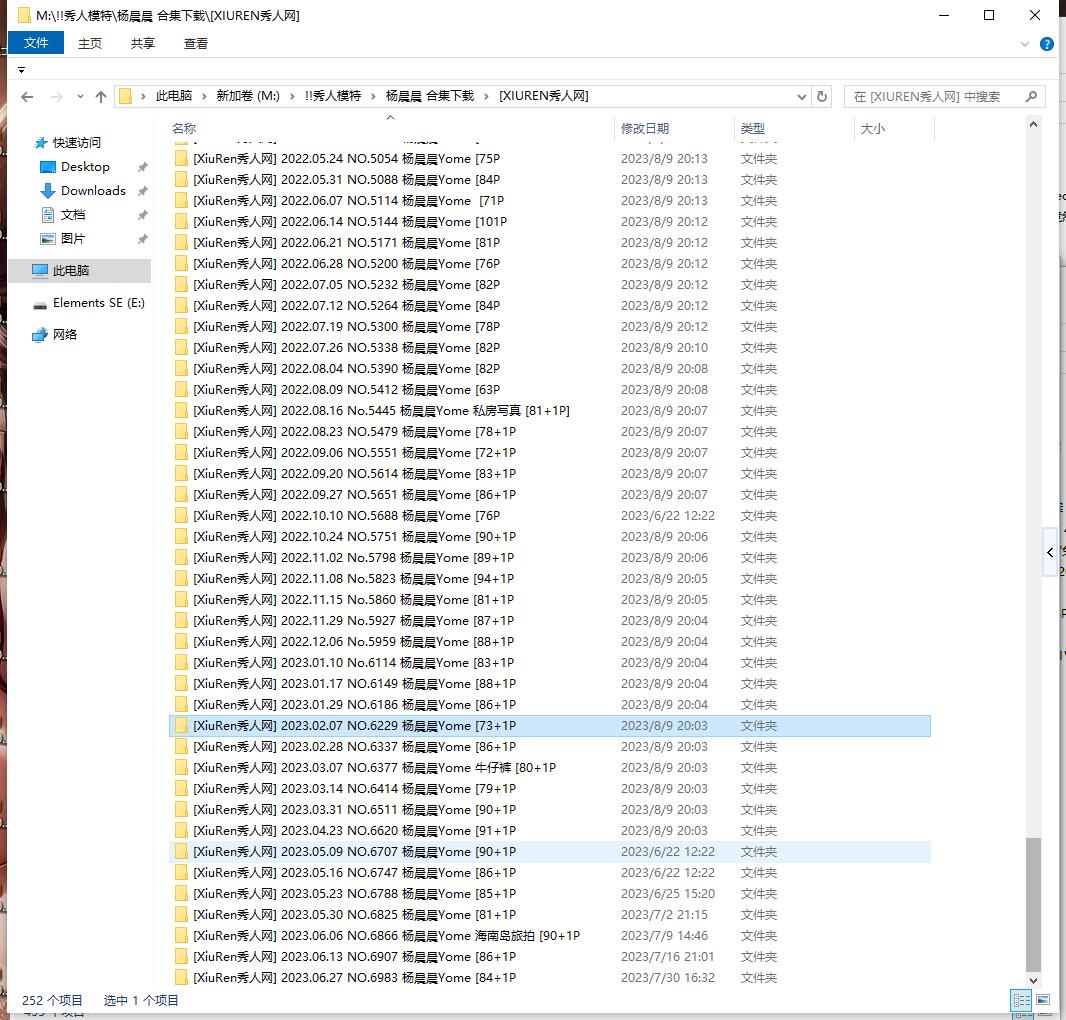
Task: Click 此电脑 in the breadcrumb
Action: click(x=174, y=96)
